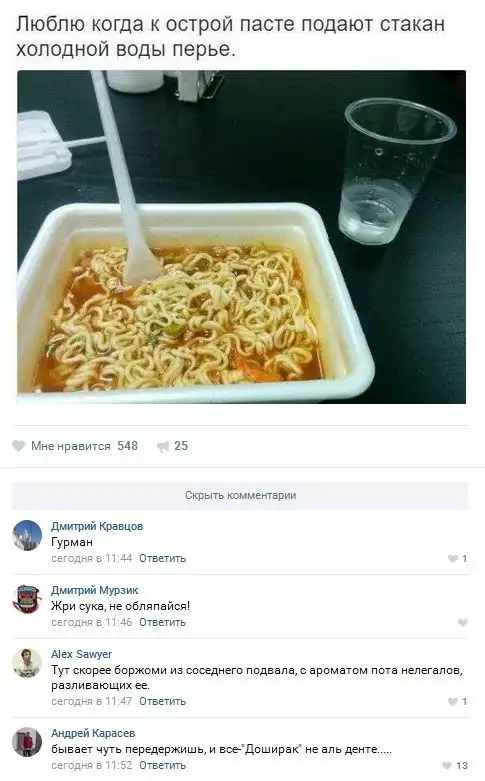The width and height of the screenshot is (485, 781).
Task: Like Дмитрий Мурзик's comment heart
Action: point(463,623)
